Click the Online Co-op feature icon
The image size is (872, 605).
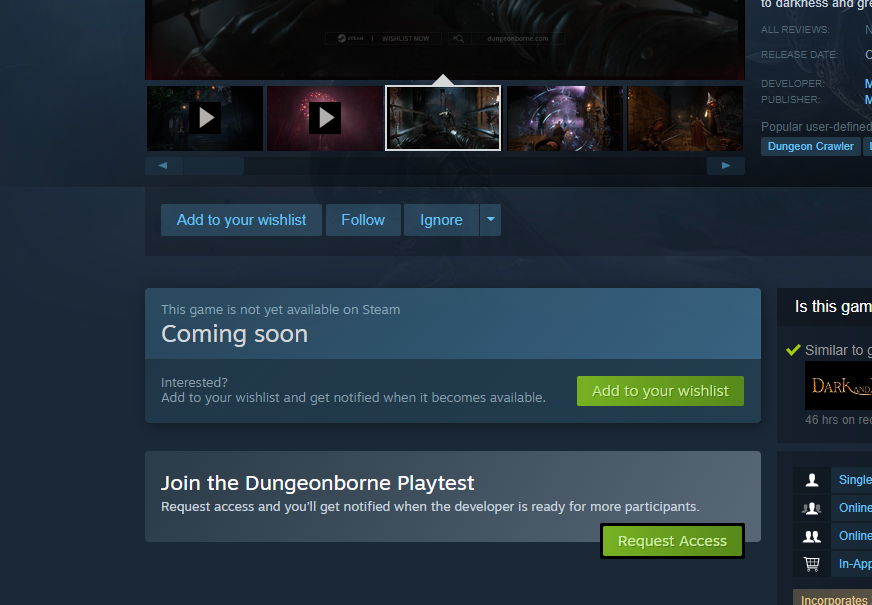[811, 536]
